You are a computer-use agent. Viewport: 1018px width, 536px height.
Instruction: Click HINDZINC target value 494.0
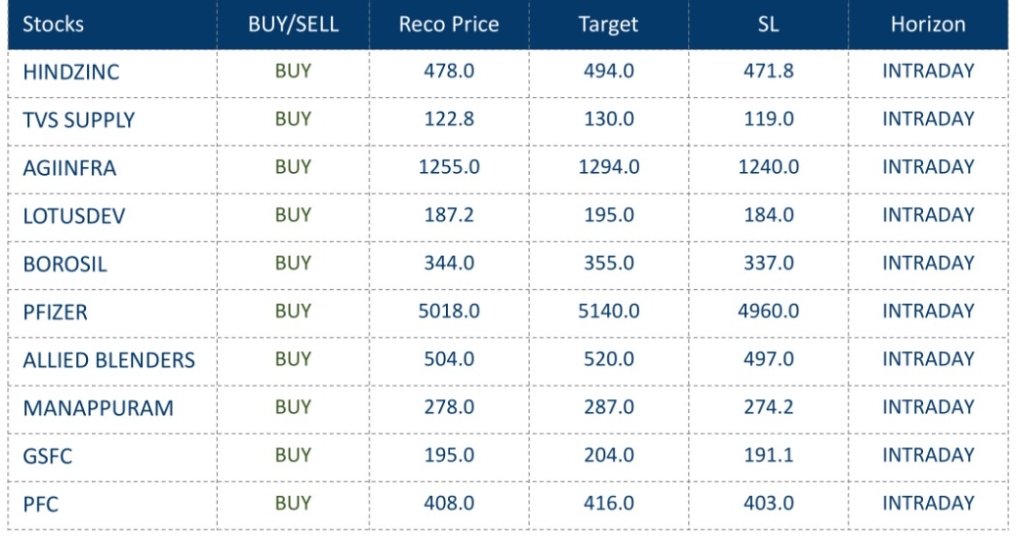pyautogui.click(x=608, y=71)
